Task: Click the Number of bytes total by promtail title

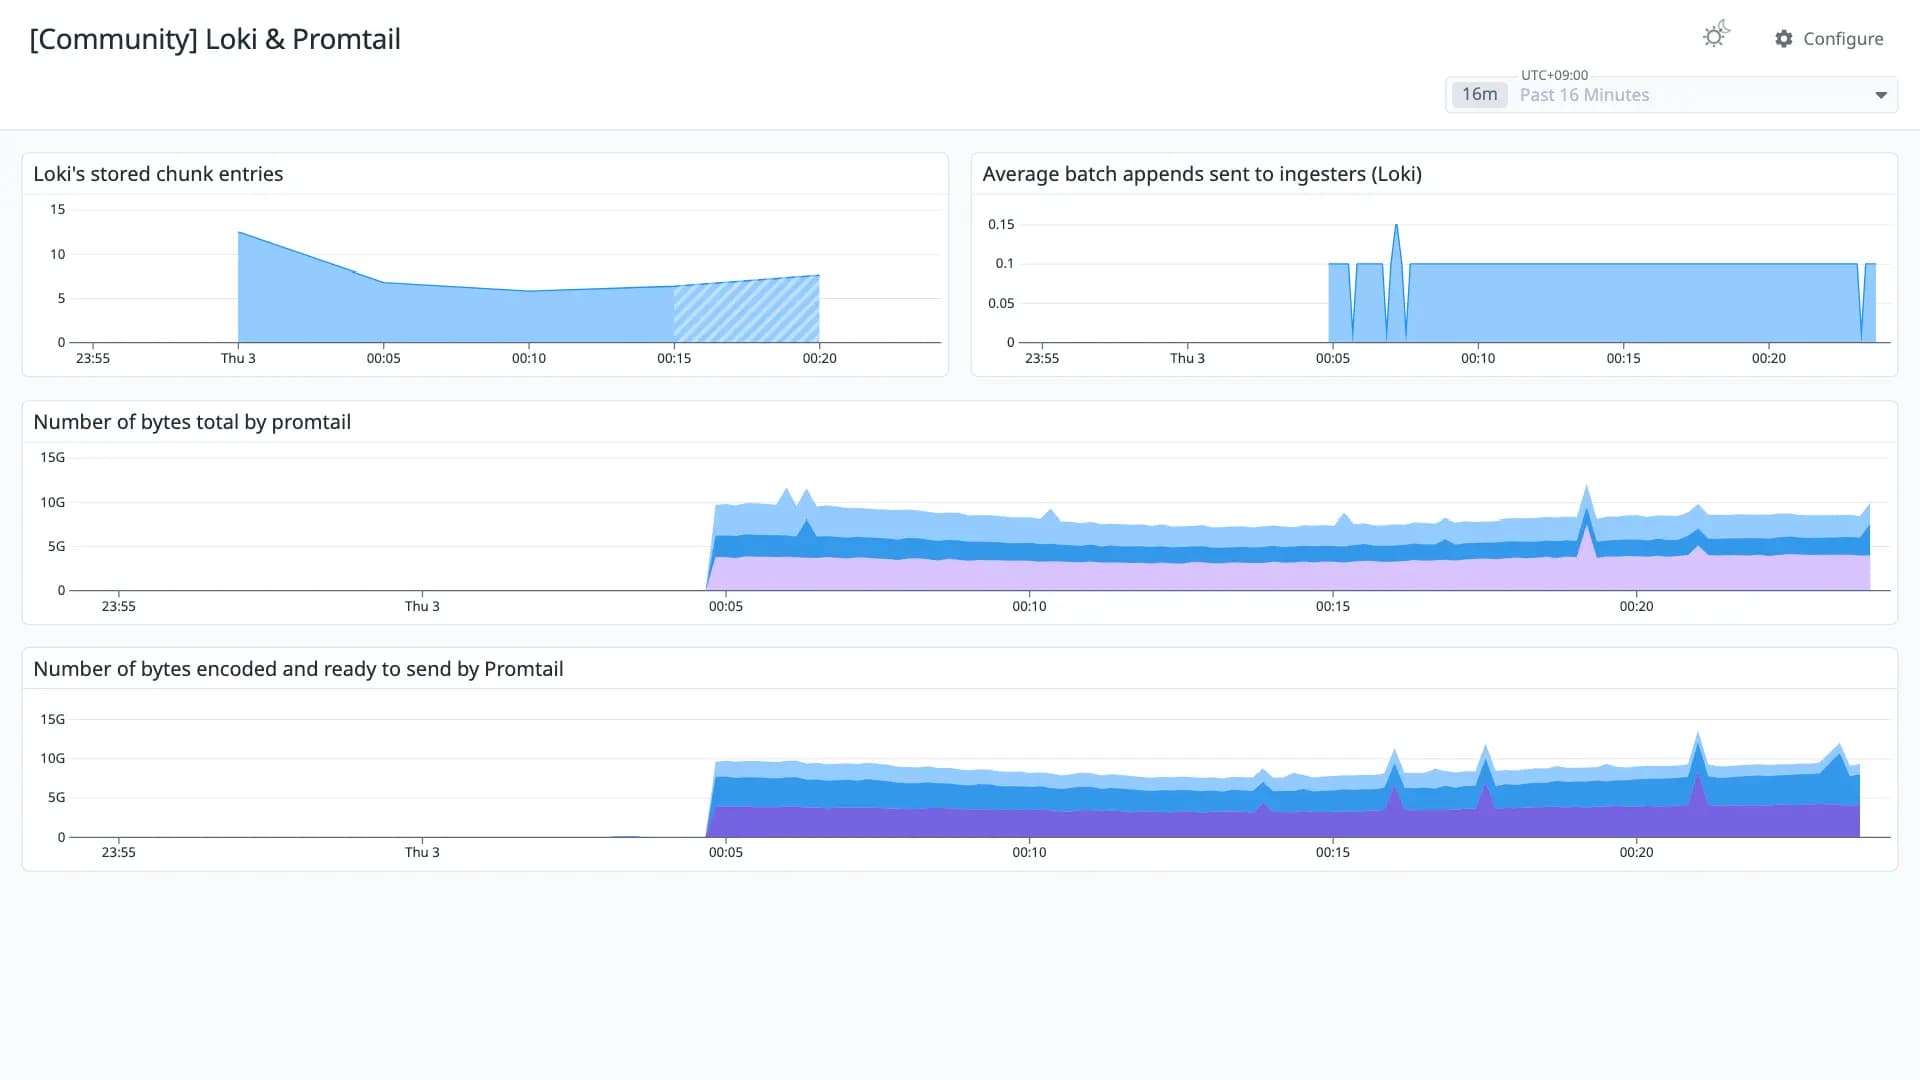Action: [x=192, y=422]
